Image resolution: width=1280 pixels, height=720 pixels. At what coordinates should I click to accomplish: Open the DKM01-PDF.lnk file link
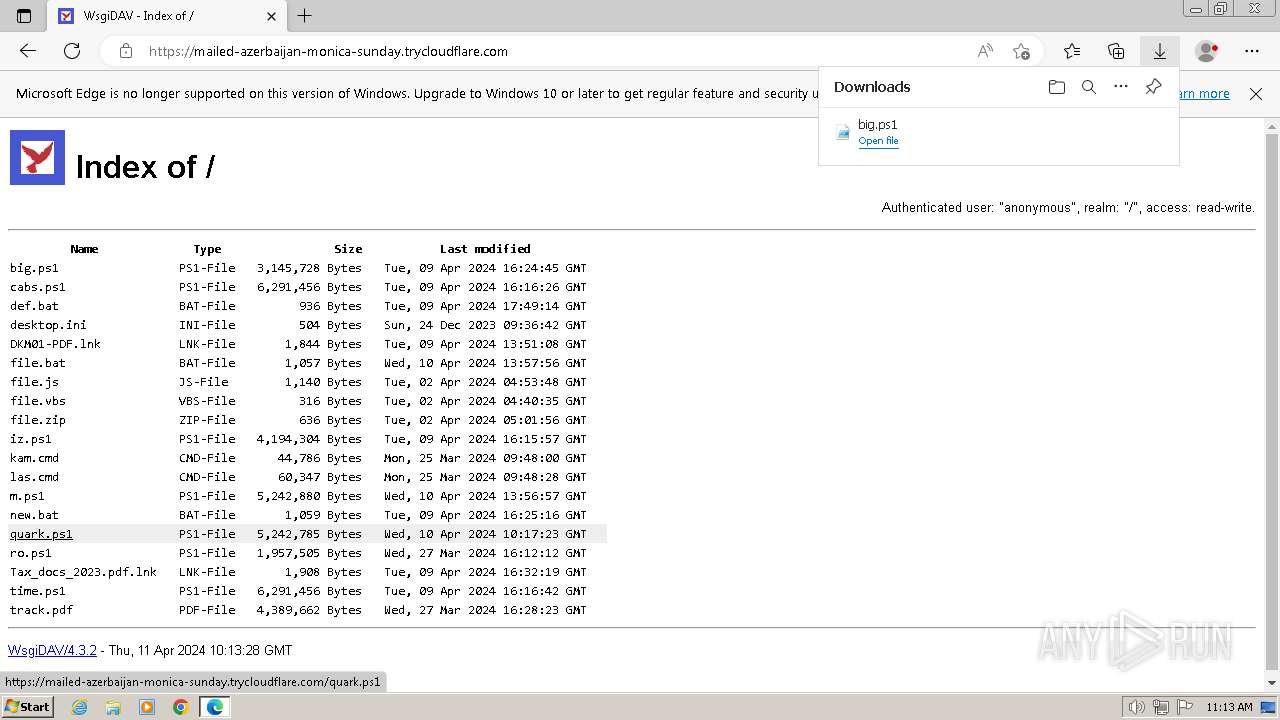(55, 344)
